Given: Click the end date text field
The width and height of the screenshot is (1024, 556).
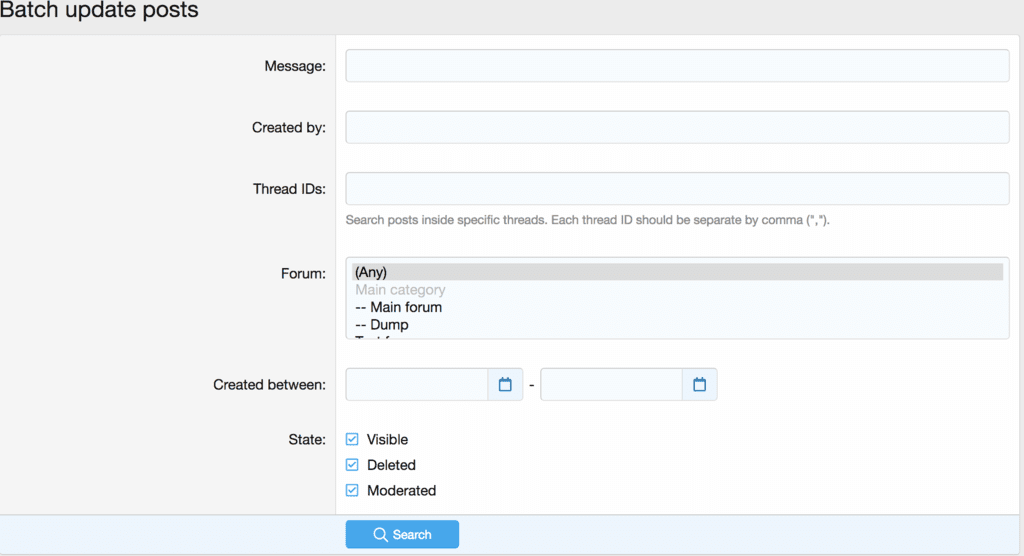Looking at the screenshot, I should pos(611,385).
